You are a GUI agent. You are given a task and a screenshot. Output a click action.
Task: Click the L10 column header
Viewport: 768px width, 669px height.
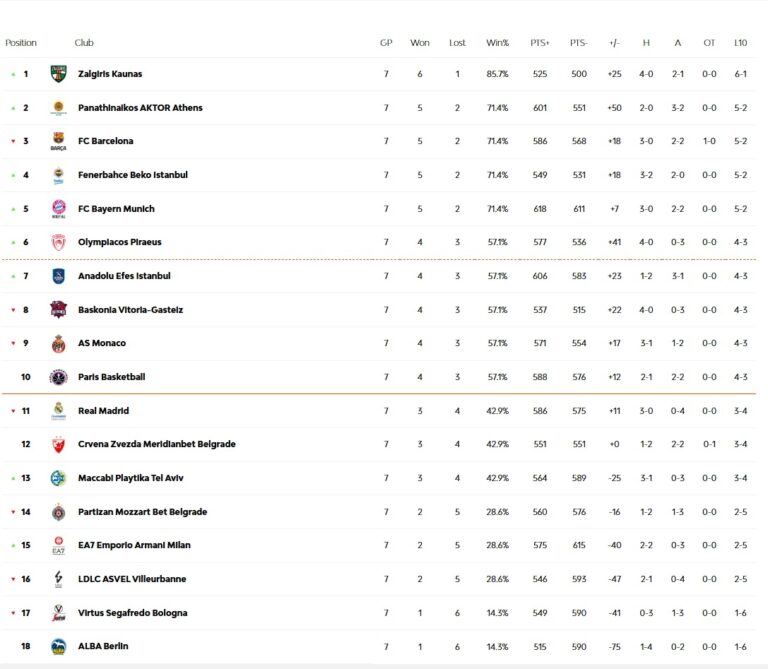point(740,43)
